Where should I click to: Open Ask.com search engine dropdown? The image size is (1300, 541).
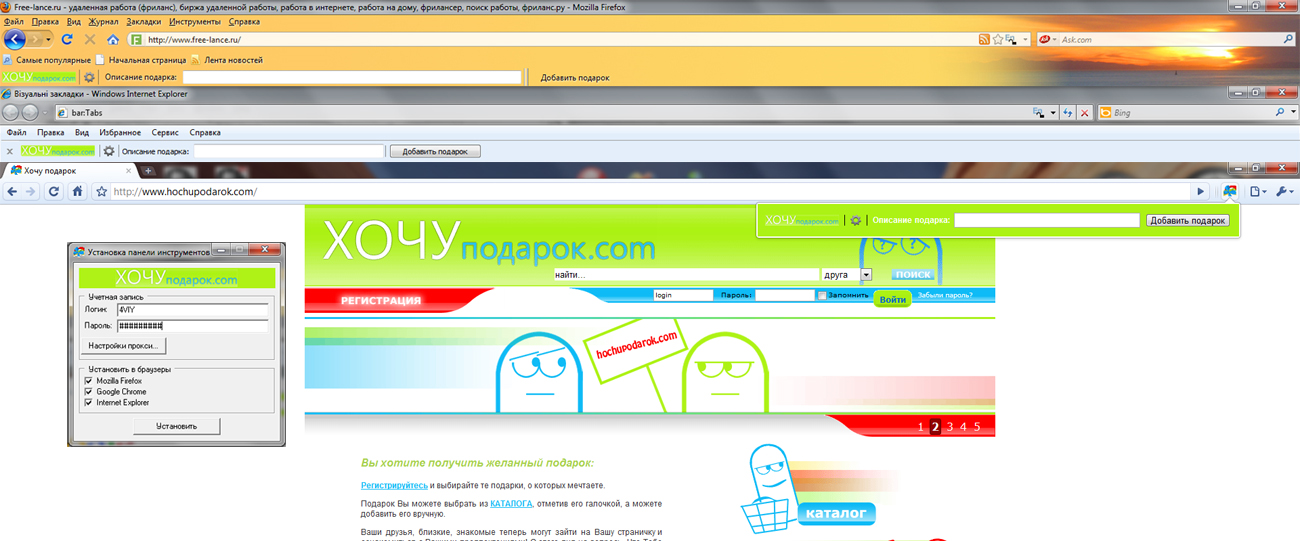pyautogui.click(x=1053, y=40)
